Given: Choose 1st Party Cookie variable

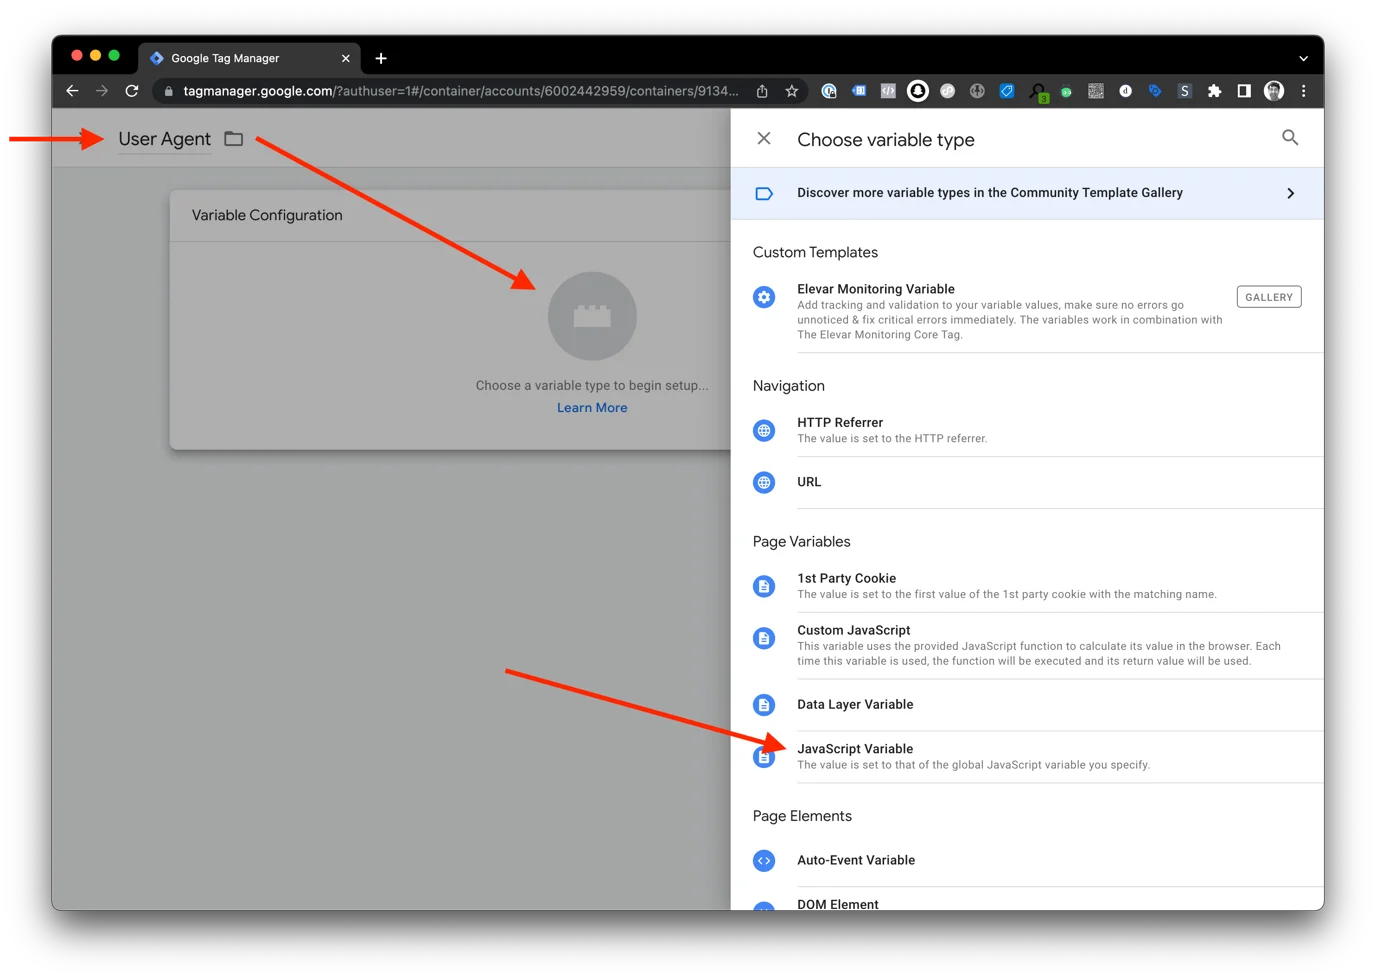Looking at the screenshot, I should pos(1028,586).
